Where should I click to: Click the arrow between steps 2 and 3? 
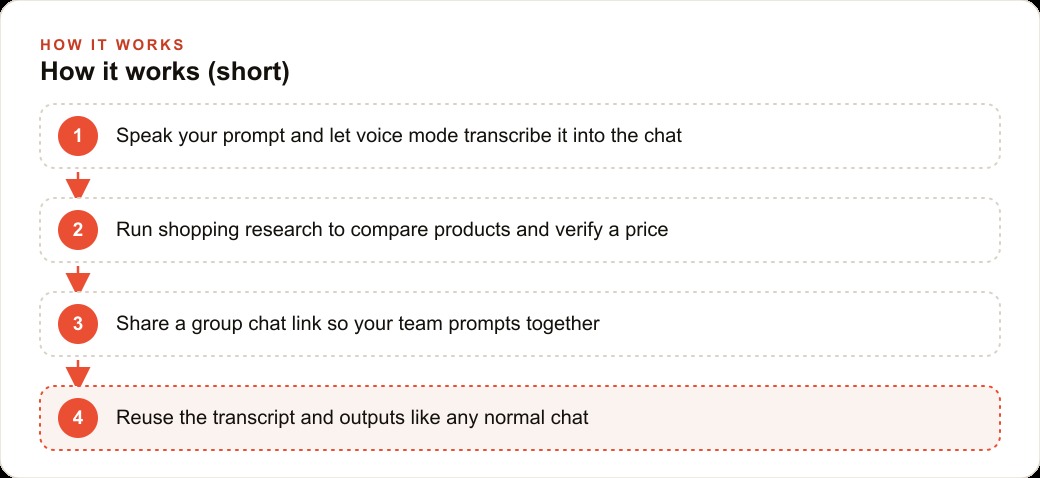(78, 278)
